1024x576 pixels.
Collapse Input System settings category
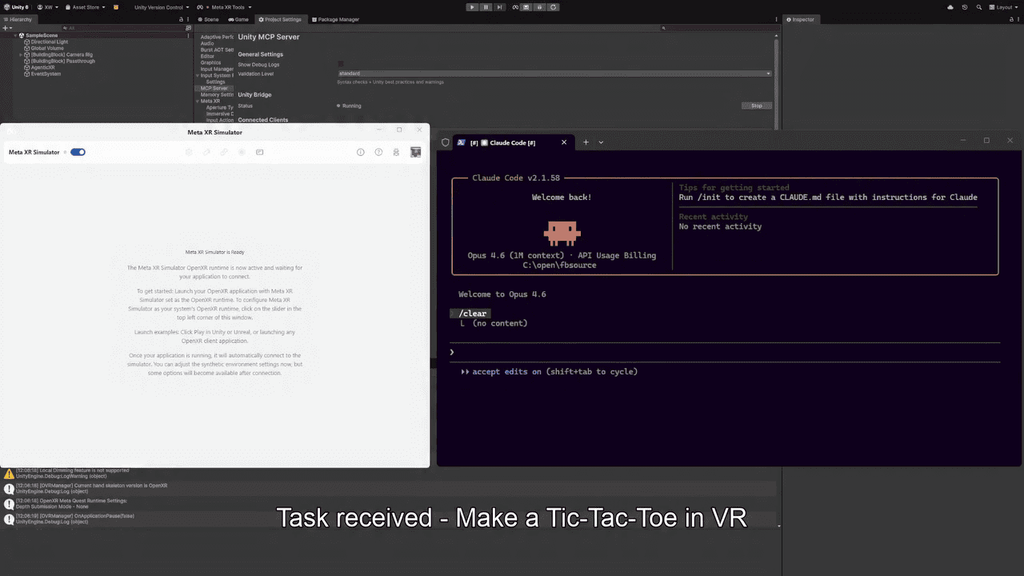coord(197,76)
